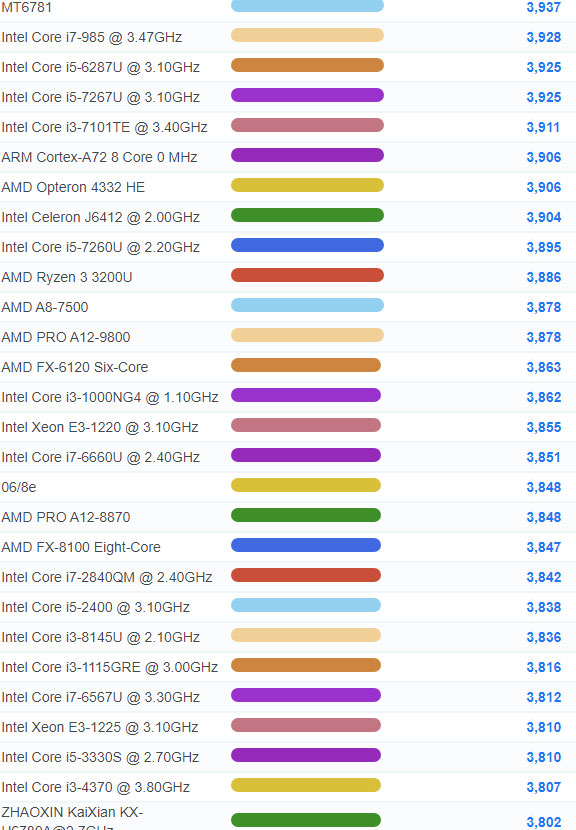Image resolution: width=576 pixels, height=830 pixels.
Task: Open the Intel Core i3-4370 @ 3.80GHz link
Action: (95, 788)
